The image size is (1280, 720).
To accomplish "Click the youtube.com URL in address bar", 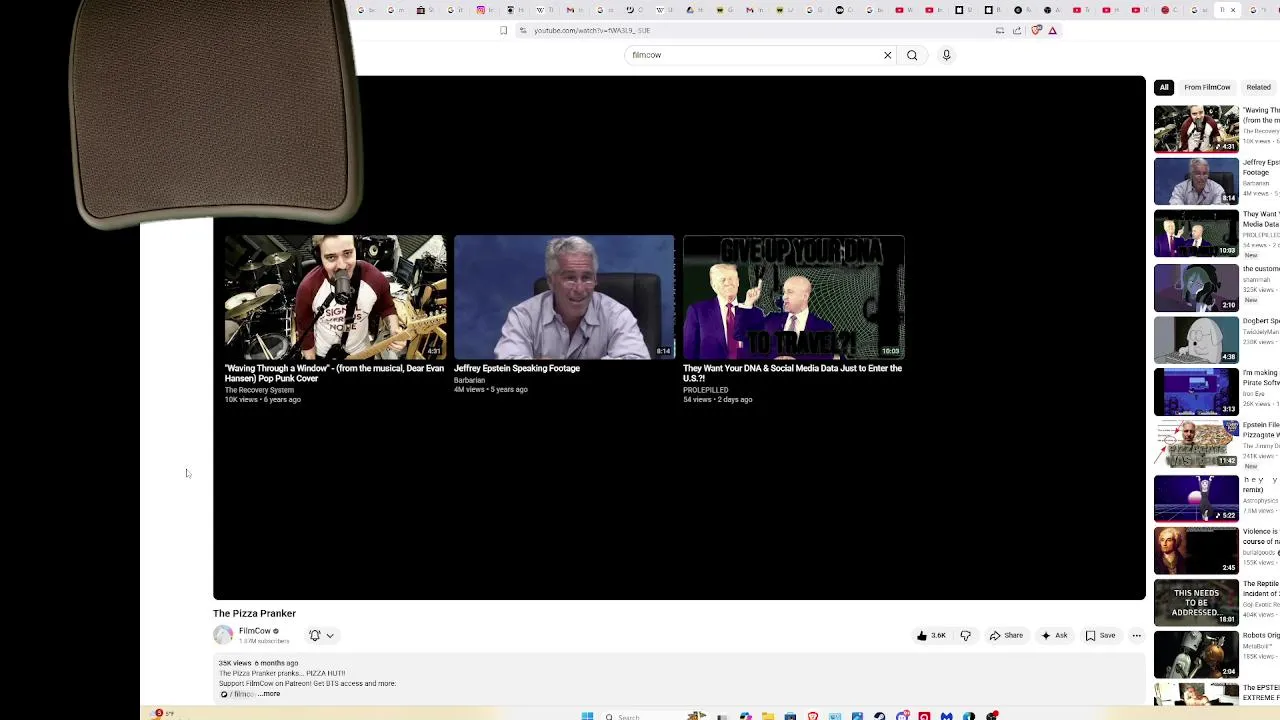I will coord(592,30).
